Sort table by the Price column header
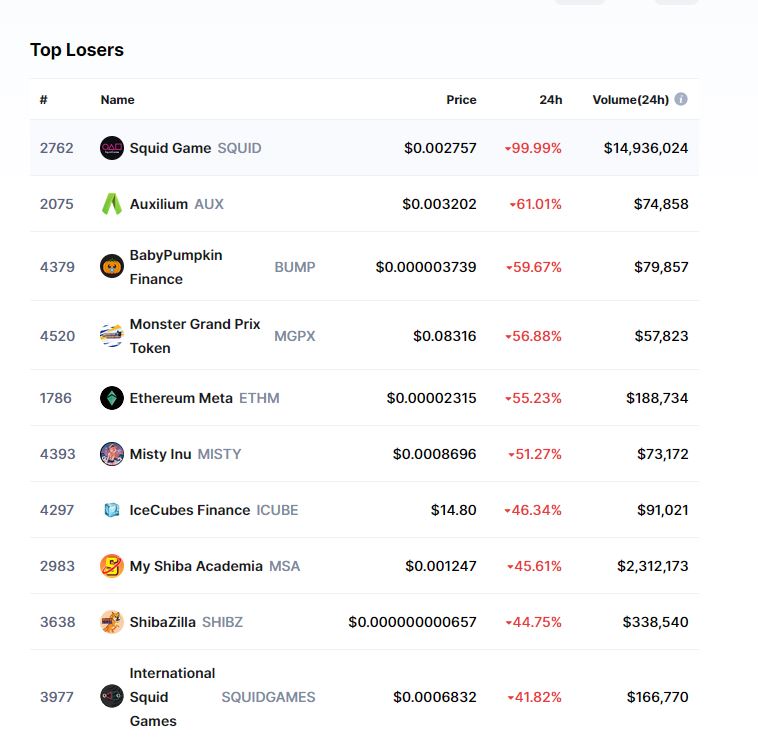 click(461, 100)
